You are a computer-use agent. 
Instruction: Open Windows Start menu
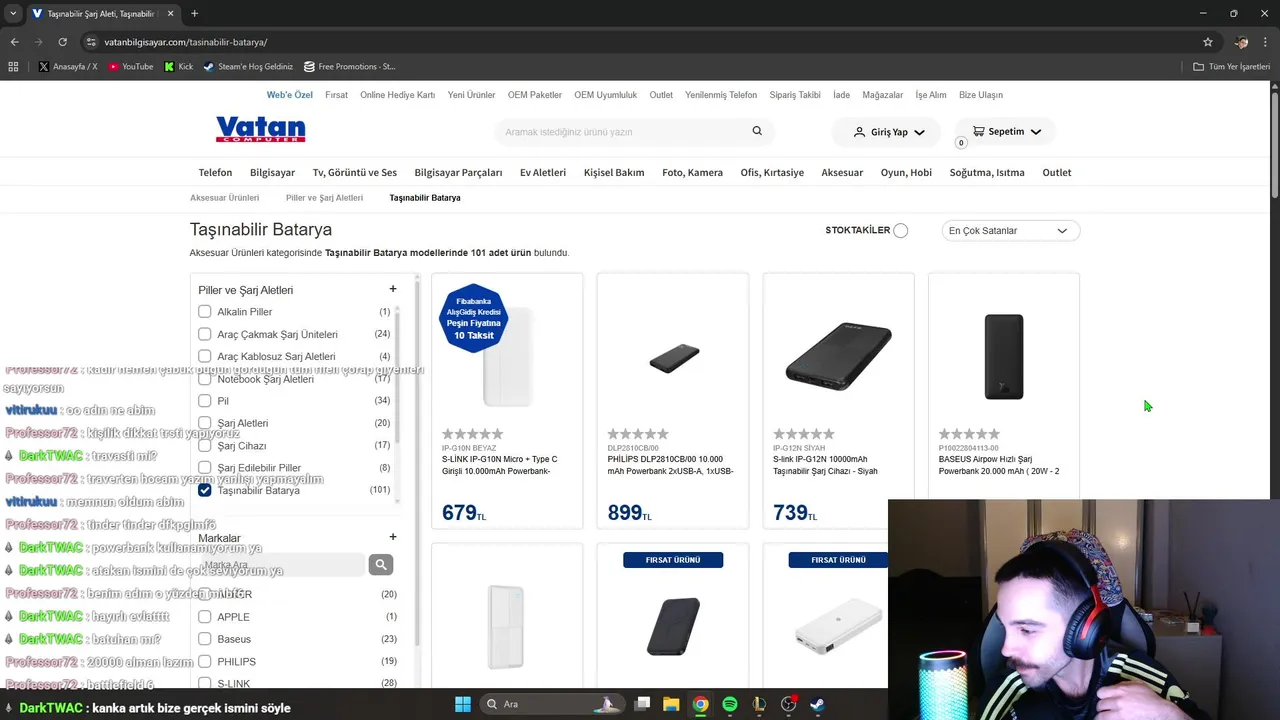coord(463,704)
